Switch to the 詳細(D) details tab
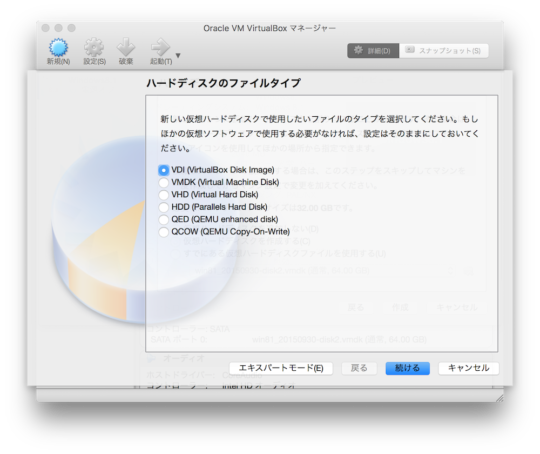 (x=373, y=51)
